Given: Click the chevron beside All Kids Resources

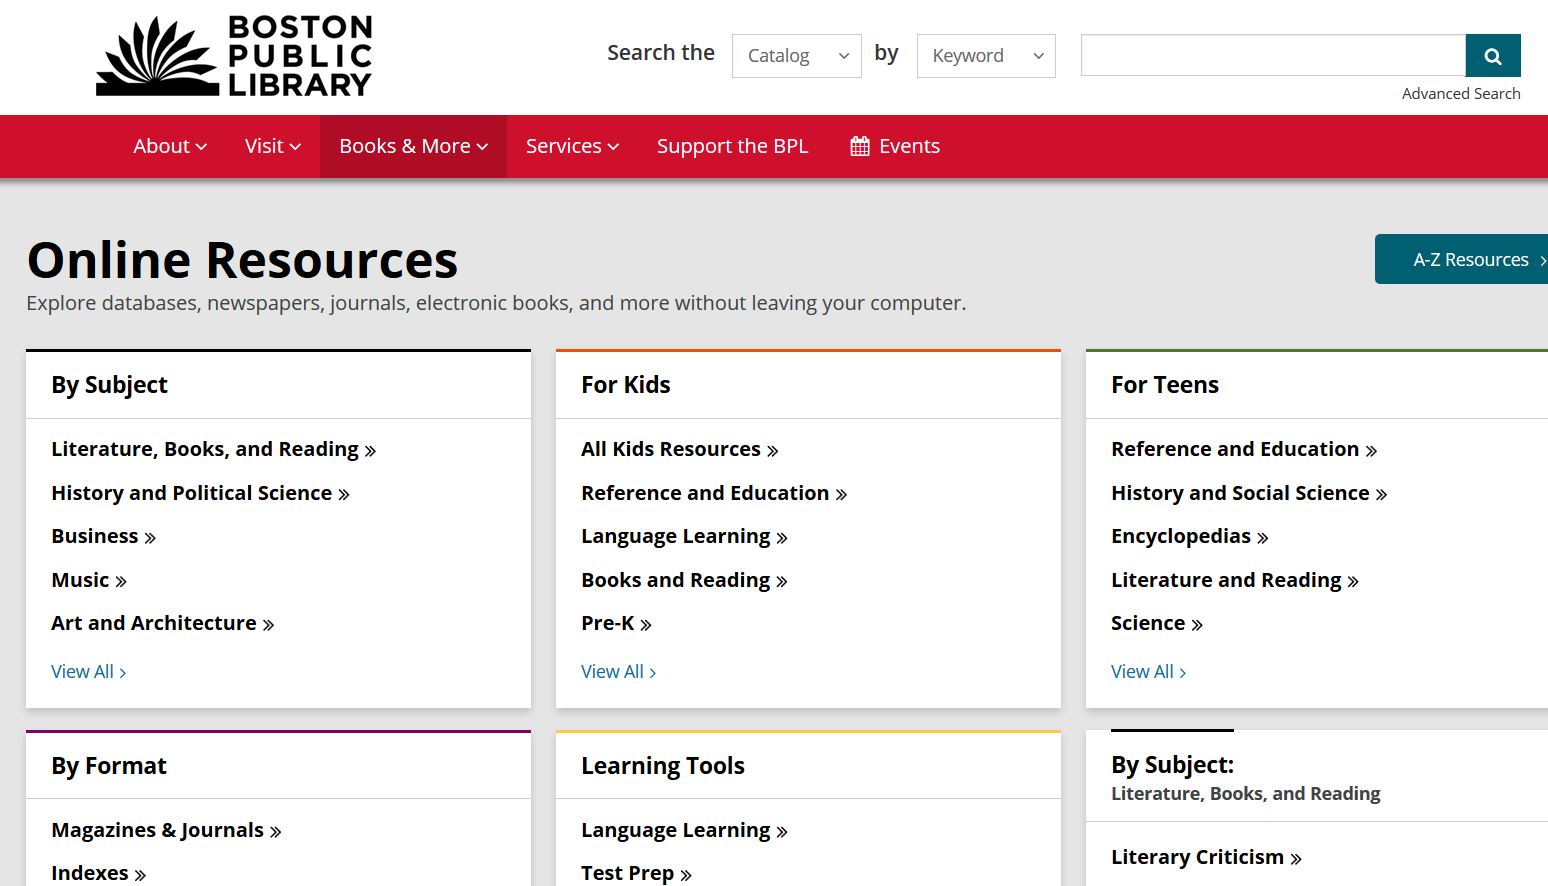Looking at the screenshot, I should [x=772, y=449].
